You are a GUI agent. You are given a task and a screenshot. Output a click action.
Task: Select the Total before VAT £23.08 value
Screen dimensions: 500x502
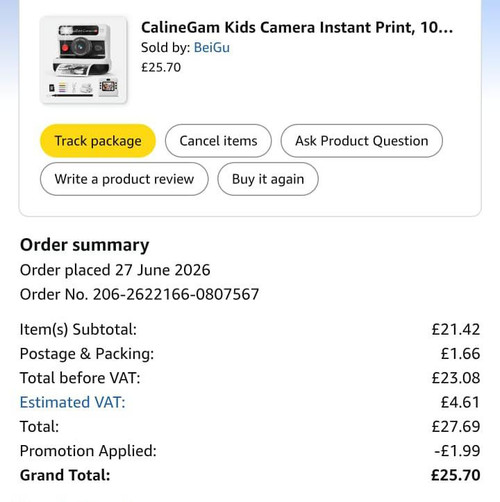pyautogui.click(x=456, y=378)
